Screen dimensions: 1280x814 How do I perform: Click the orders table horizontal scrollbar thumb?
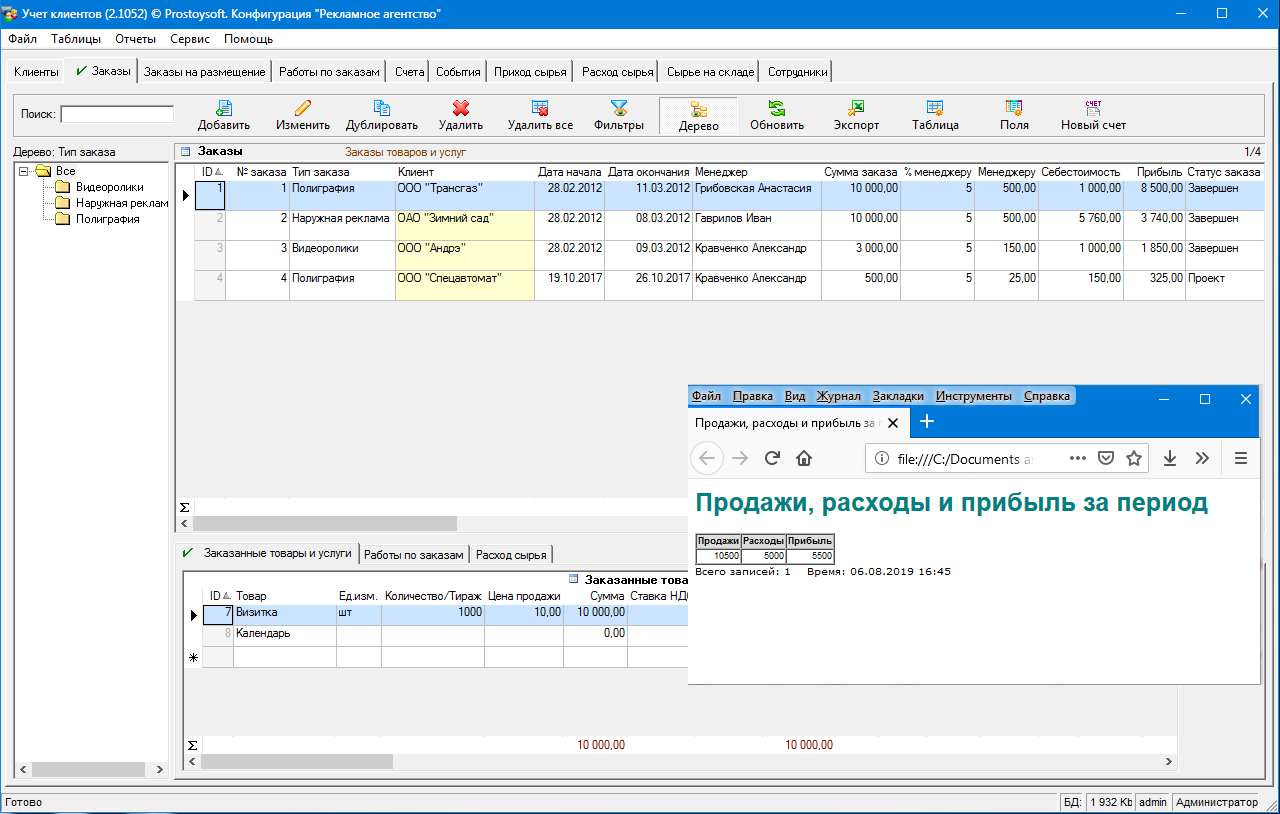325,523
